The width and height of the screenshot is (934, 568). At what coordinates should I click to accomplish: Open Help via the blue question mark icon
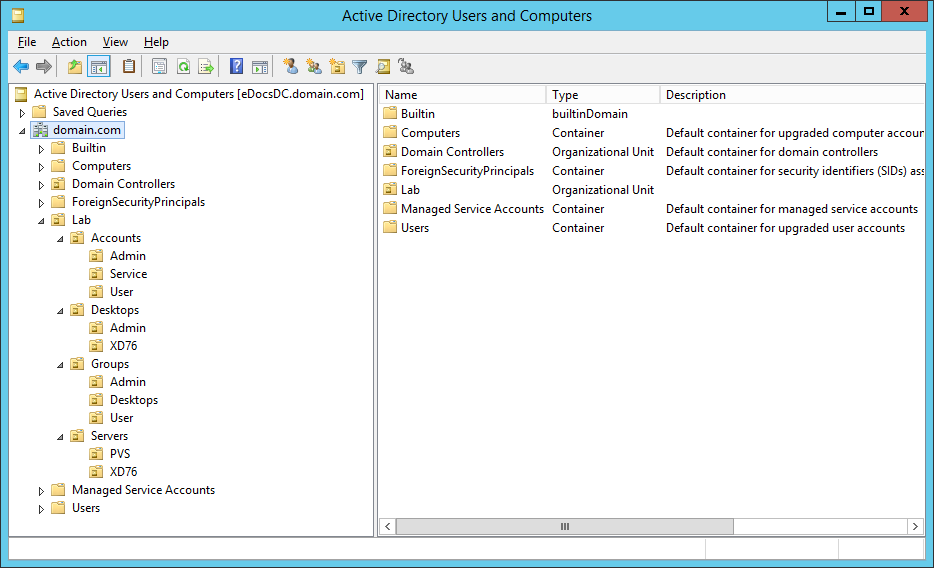coord(237,67)
